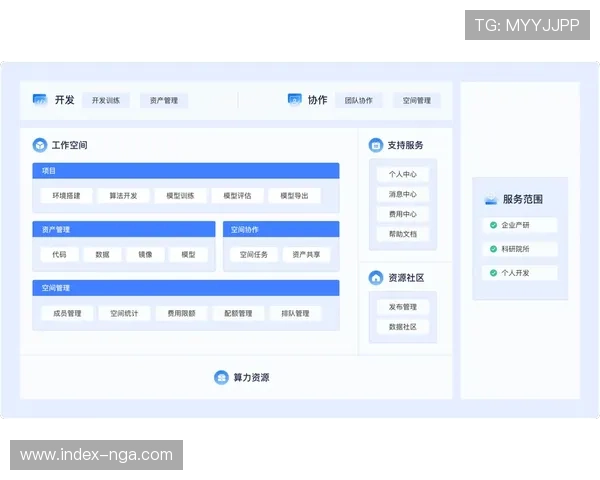The image size is (600, 480).
Task: Open the blue 空间协作 header bar
Action: (281, 229)
